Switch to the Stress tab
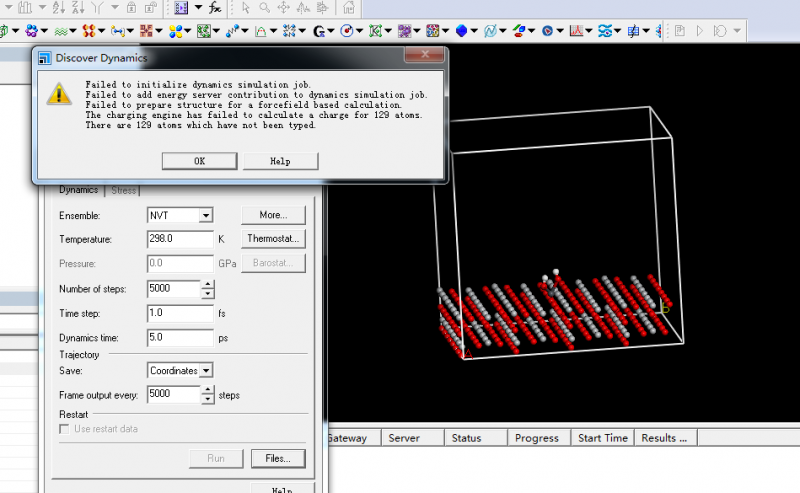 (x=123, y=189)
